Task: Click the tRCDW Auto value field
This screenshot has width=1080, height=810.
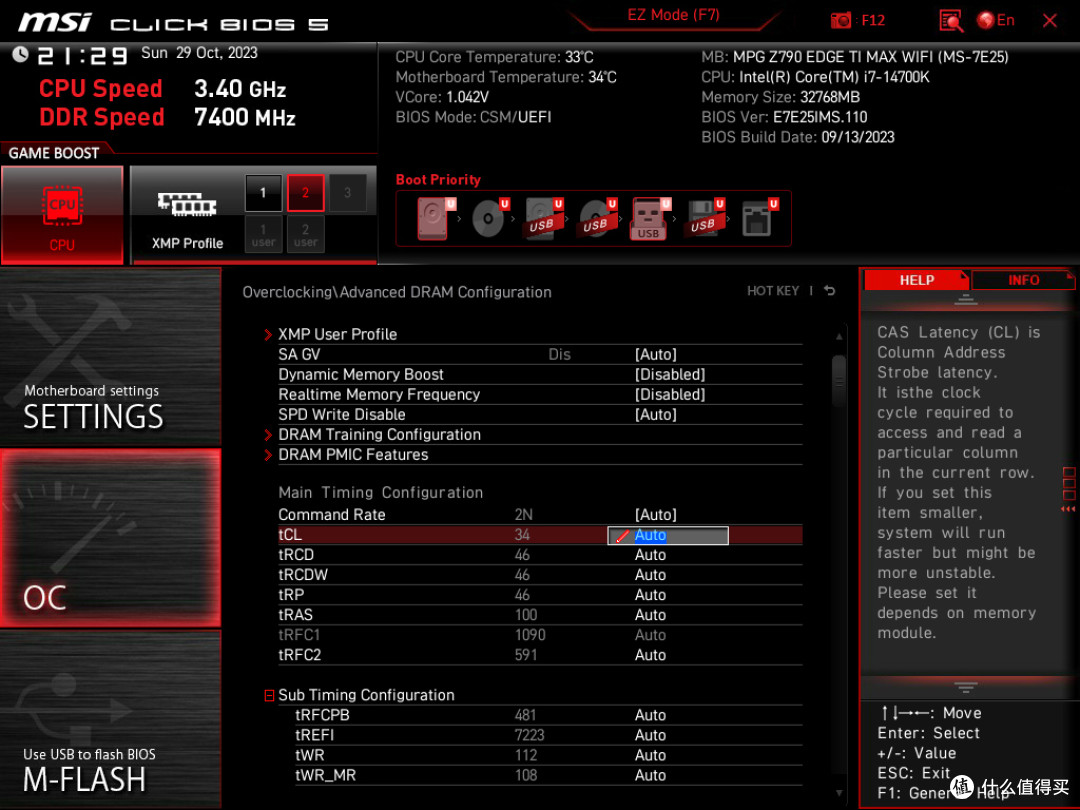Action: point(650,574)
